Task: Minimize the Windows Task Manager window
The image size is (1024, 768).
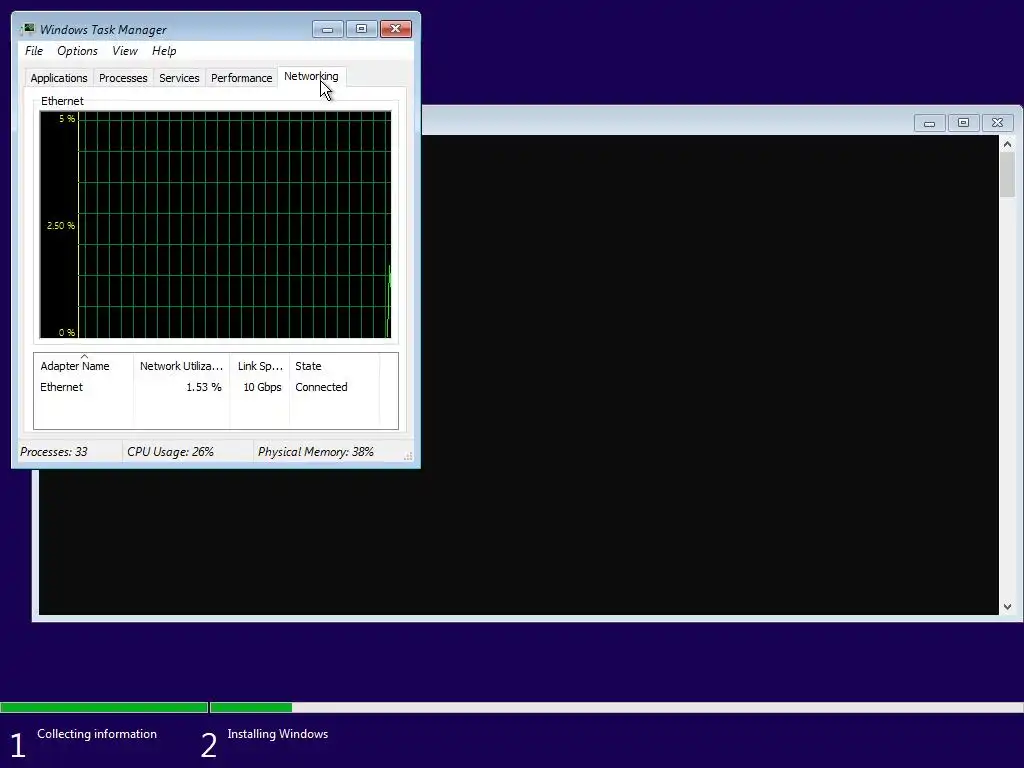Action: coord(327,29)
